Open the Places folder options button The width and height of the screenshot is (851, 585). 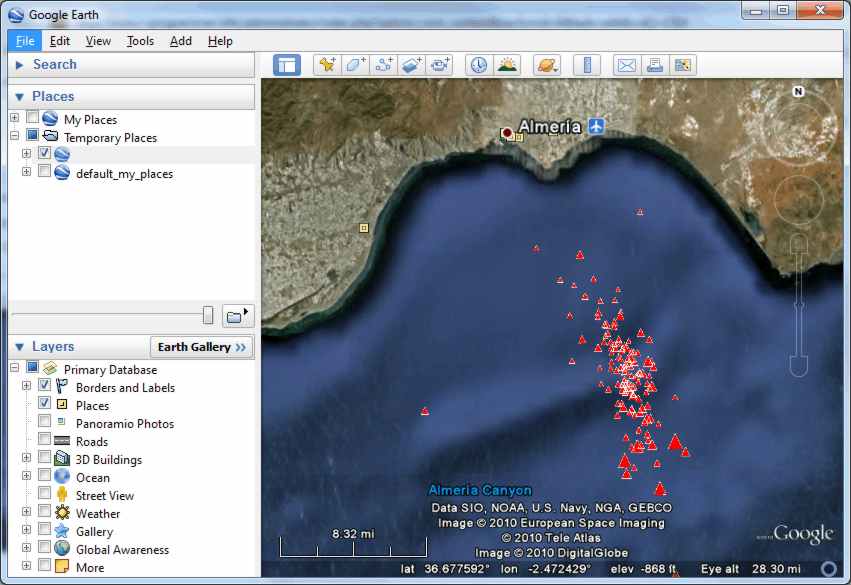point(238,316)
